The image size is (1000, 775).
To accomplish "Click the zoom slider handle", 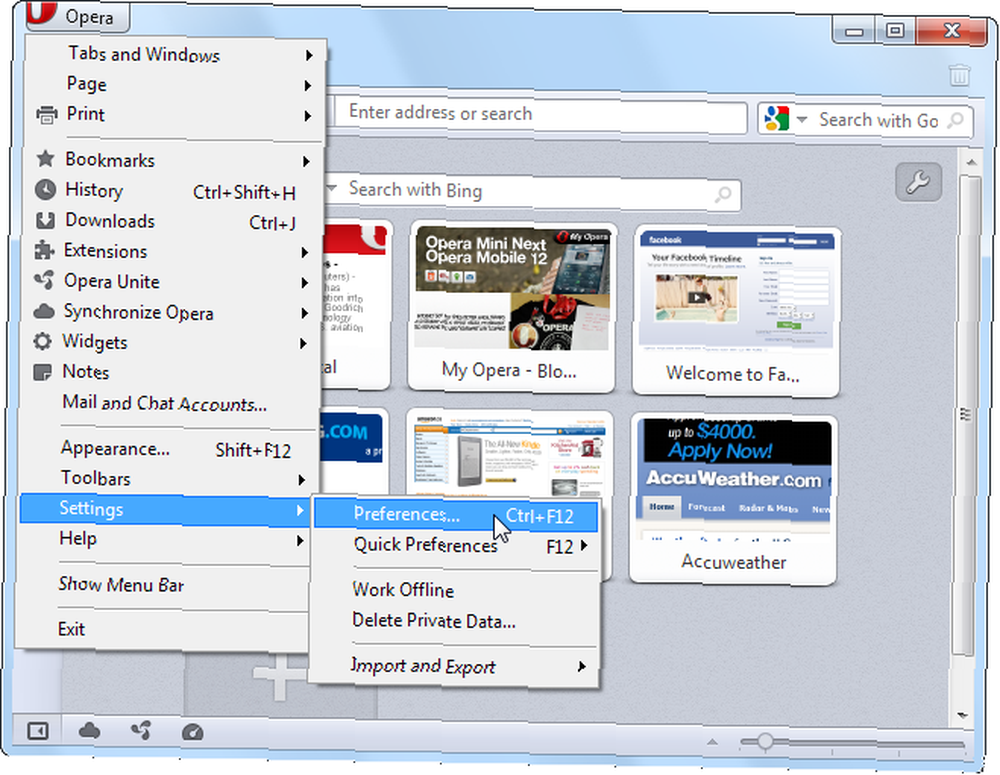I will coord(765,741).
